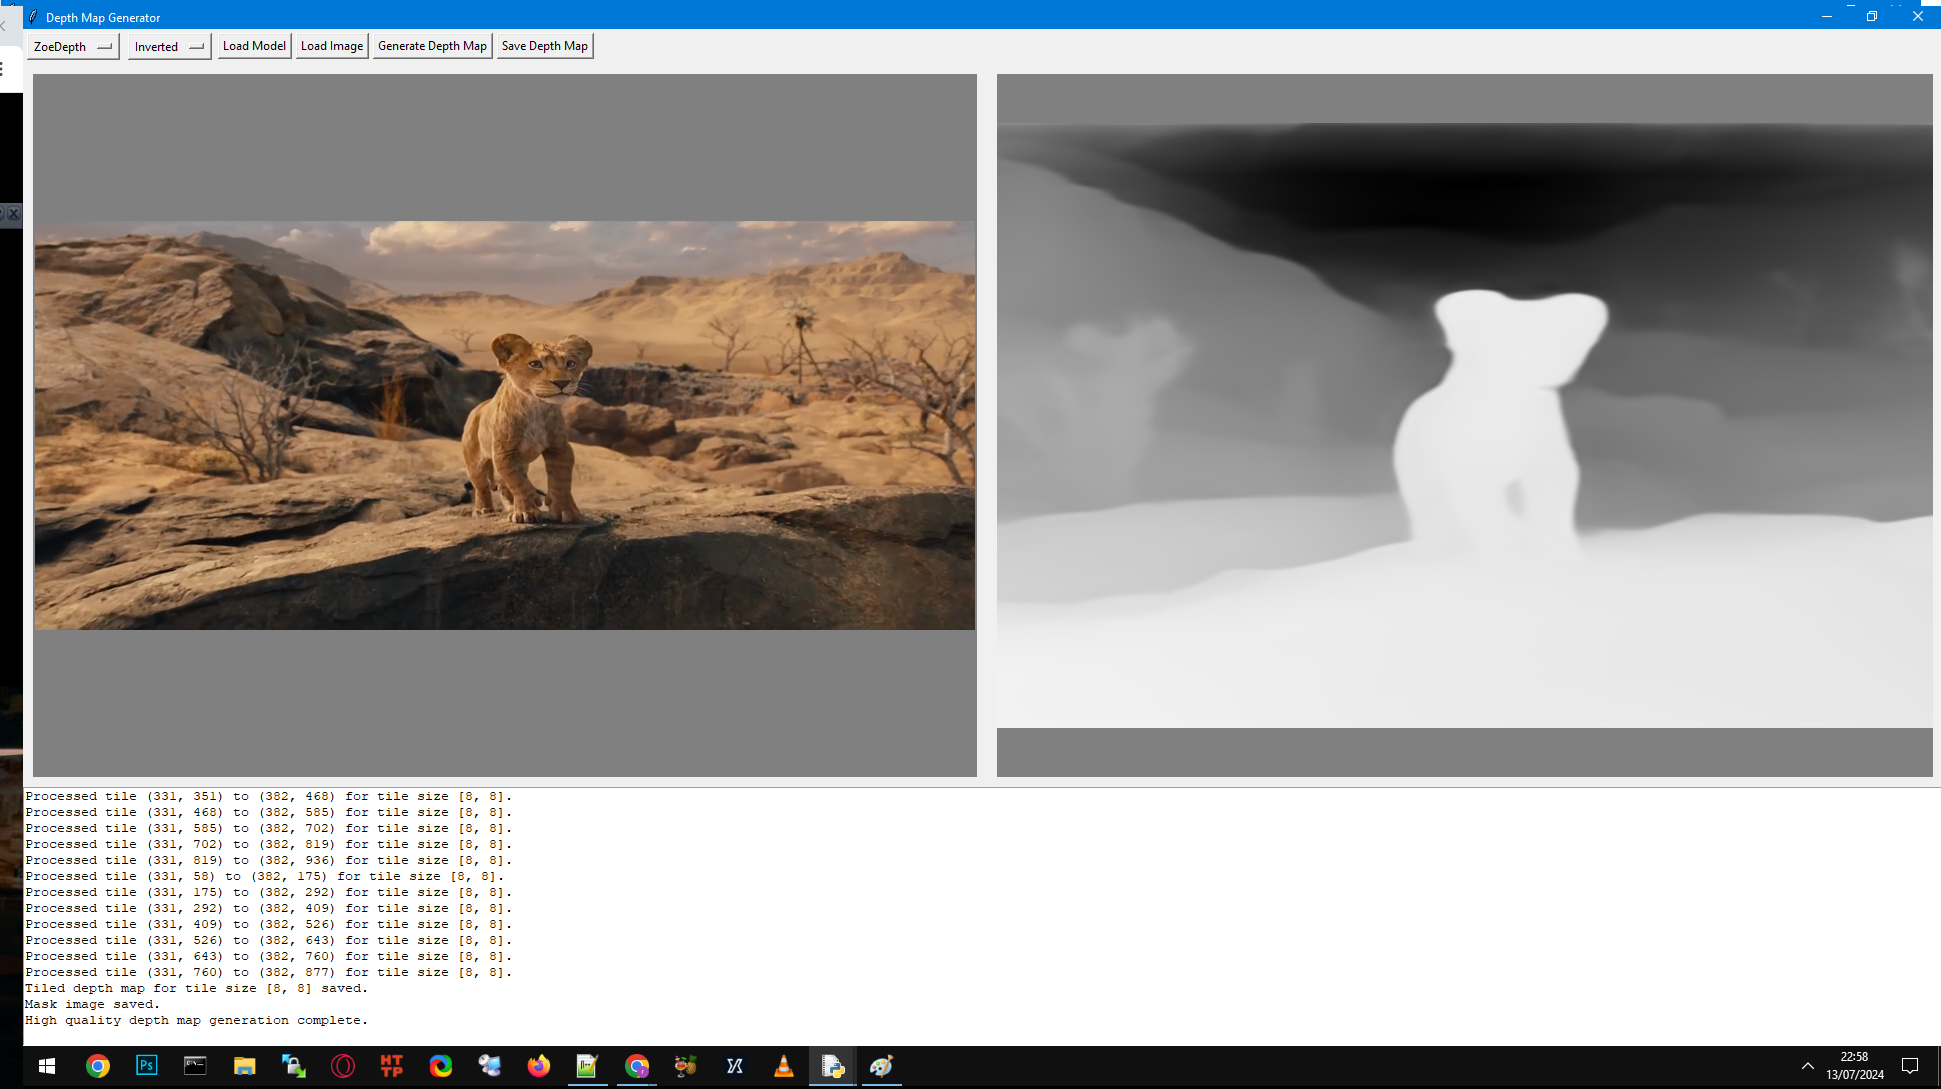Open the red HTTP app taskbar icon
The width and height of the screenshot is (1941, 1089).
coord(392,1066)
